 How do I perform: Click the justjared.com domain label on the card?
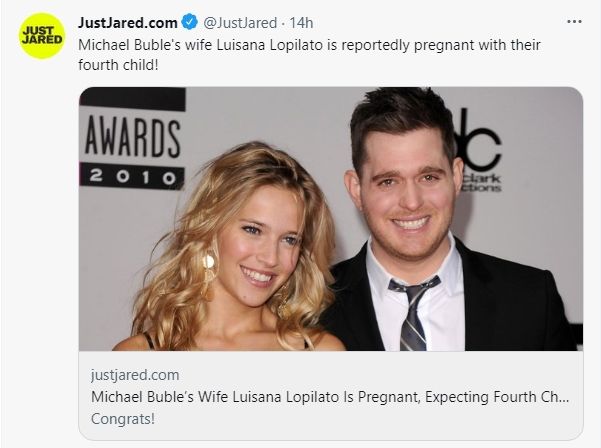tap(135, 375)
